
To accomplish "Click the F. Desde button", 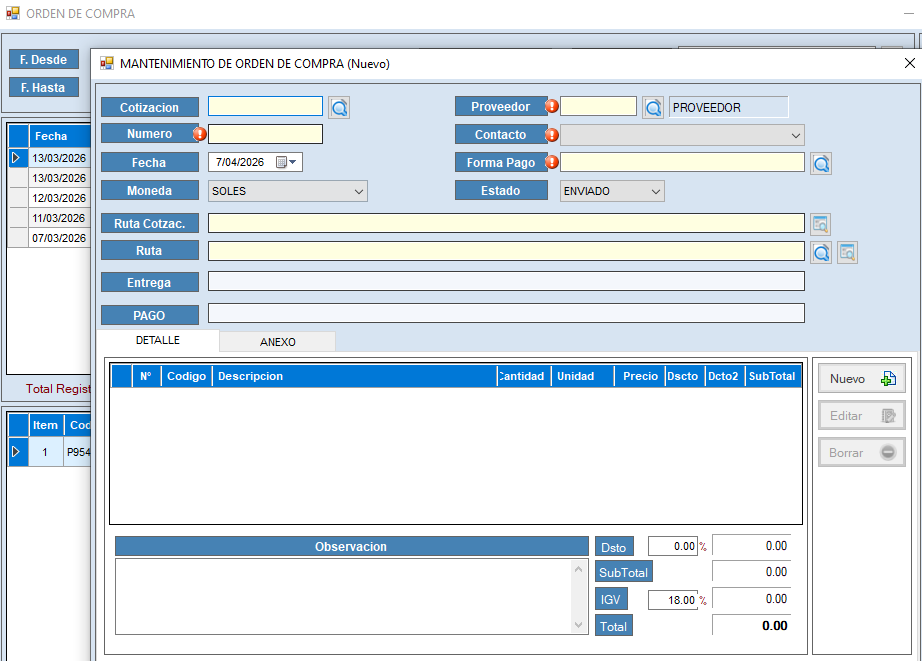I will pos(43,60).
